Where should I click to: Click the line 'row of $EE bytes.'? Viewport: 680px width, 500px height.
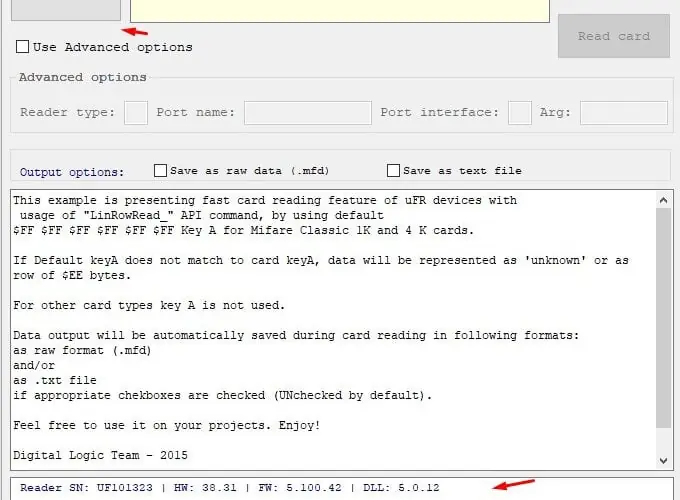pos(72,275)
